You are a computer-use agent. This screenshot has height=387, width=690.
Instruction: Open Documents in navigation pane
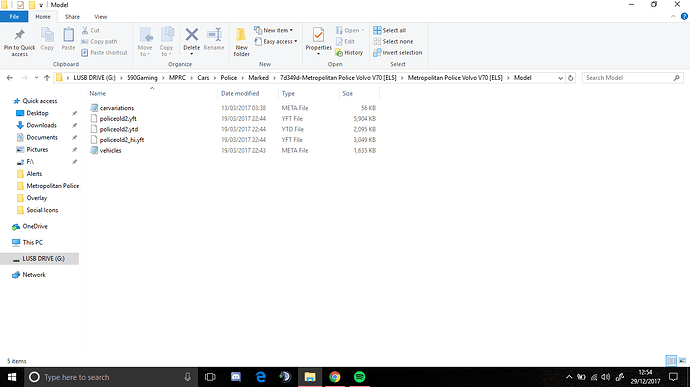tap(42, 137)
